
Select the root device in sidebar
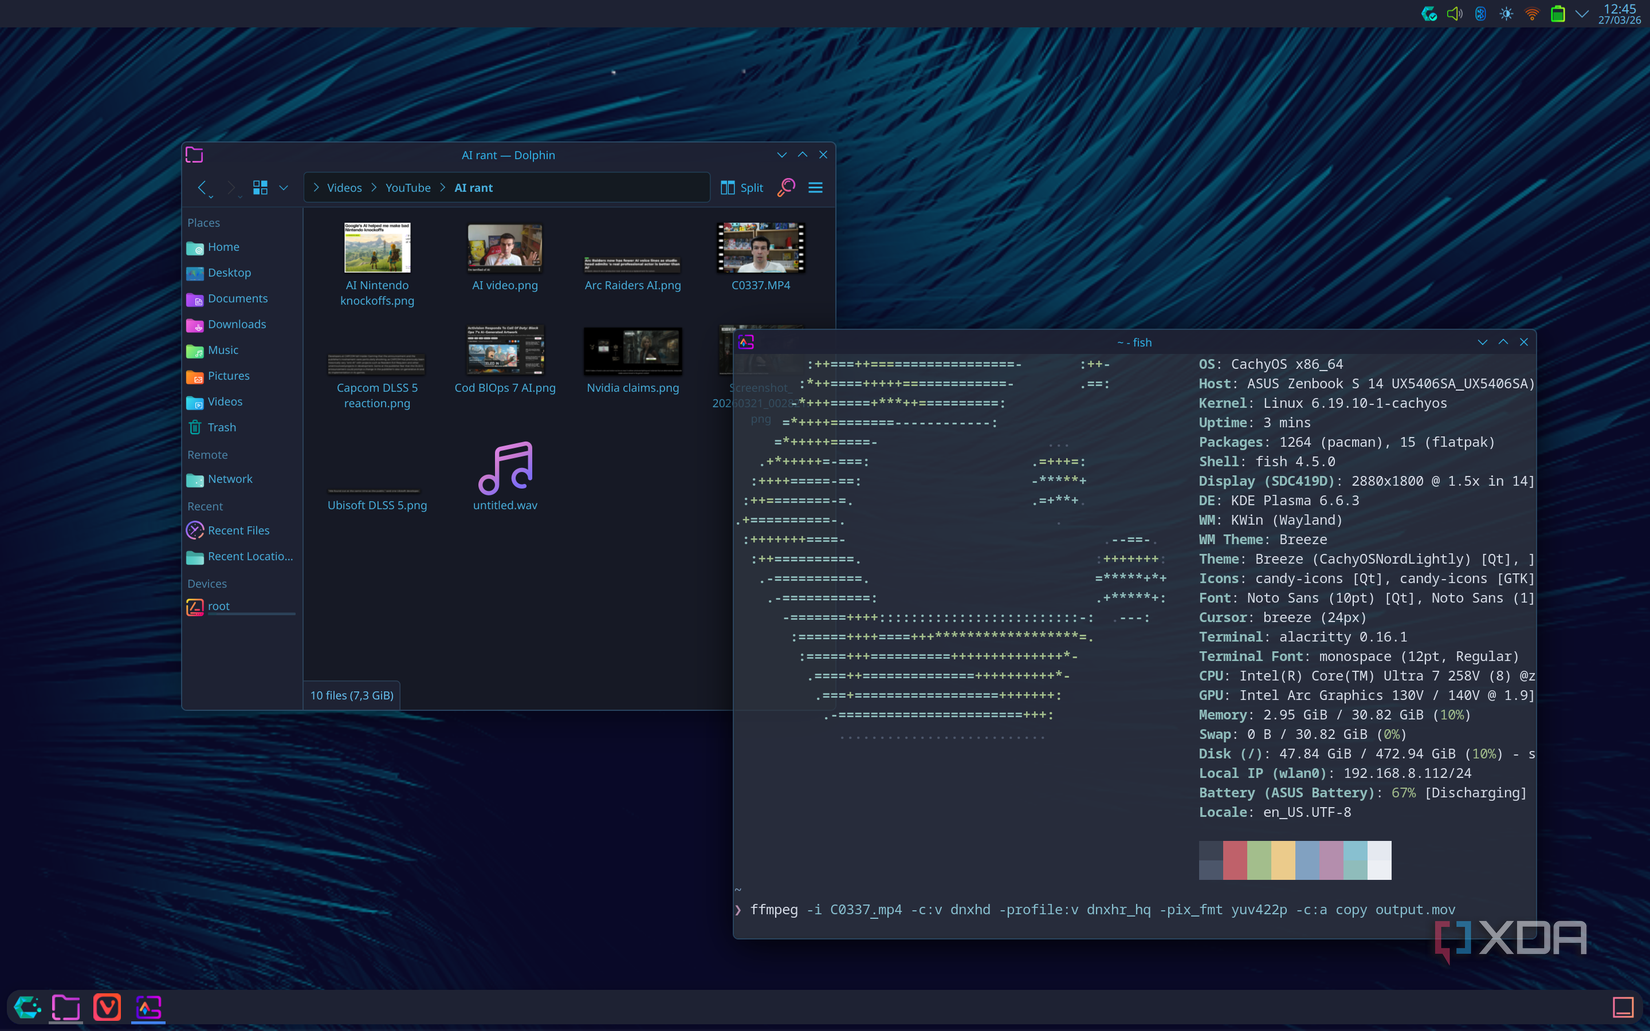240,606
